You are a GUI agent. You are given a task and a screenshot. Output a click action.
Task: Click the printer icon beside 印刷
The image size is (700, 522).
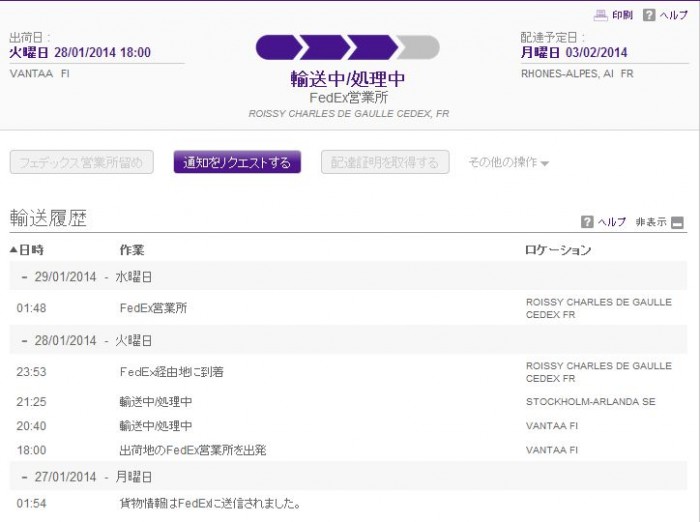(600, 15)
